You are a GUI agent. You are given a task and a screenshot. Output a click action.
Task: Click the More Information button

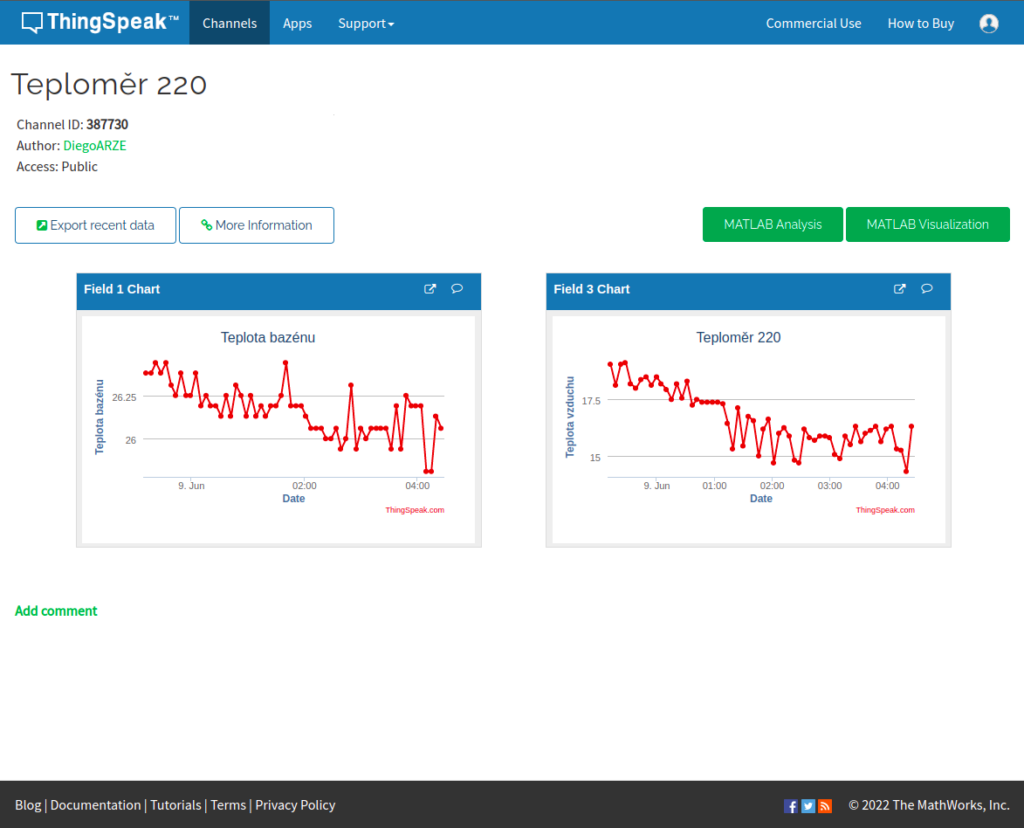point(256,225)
